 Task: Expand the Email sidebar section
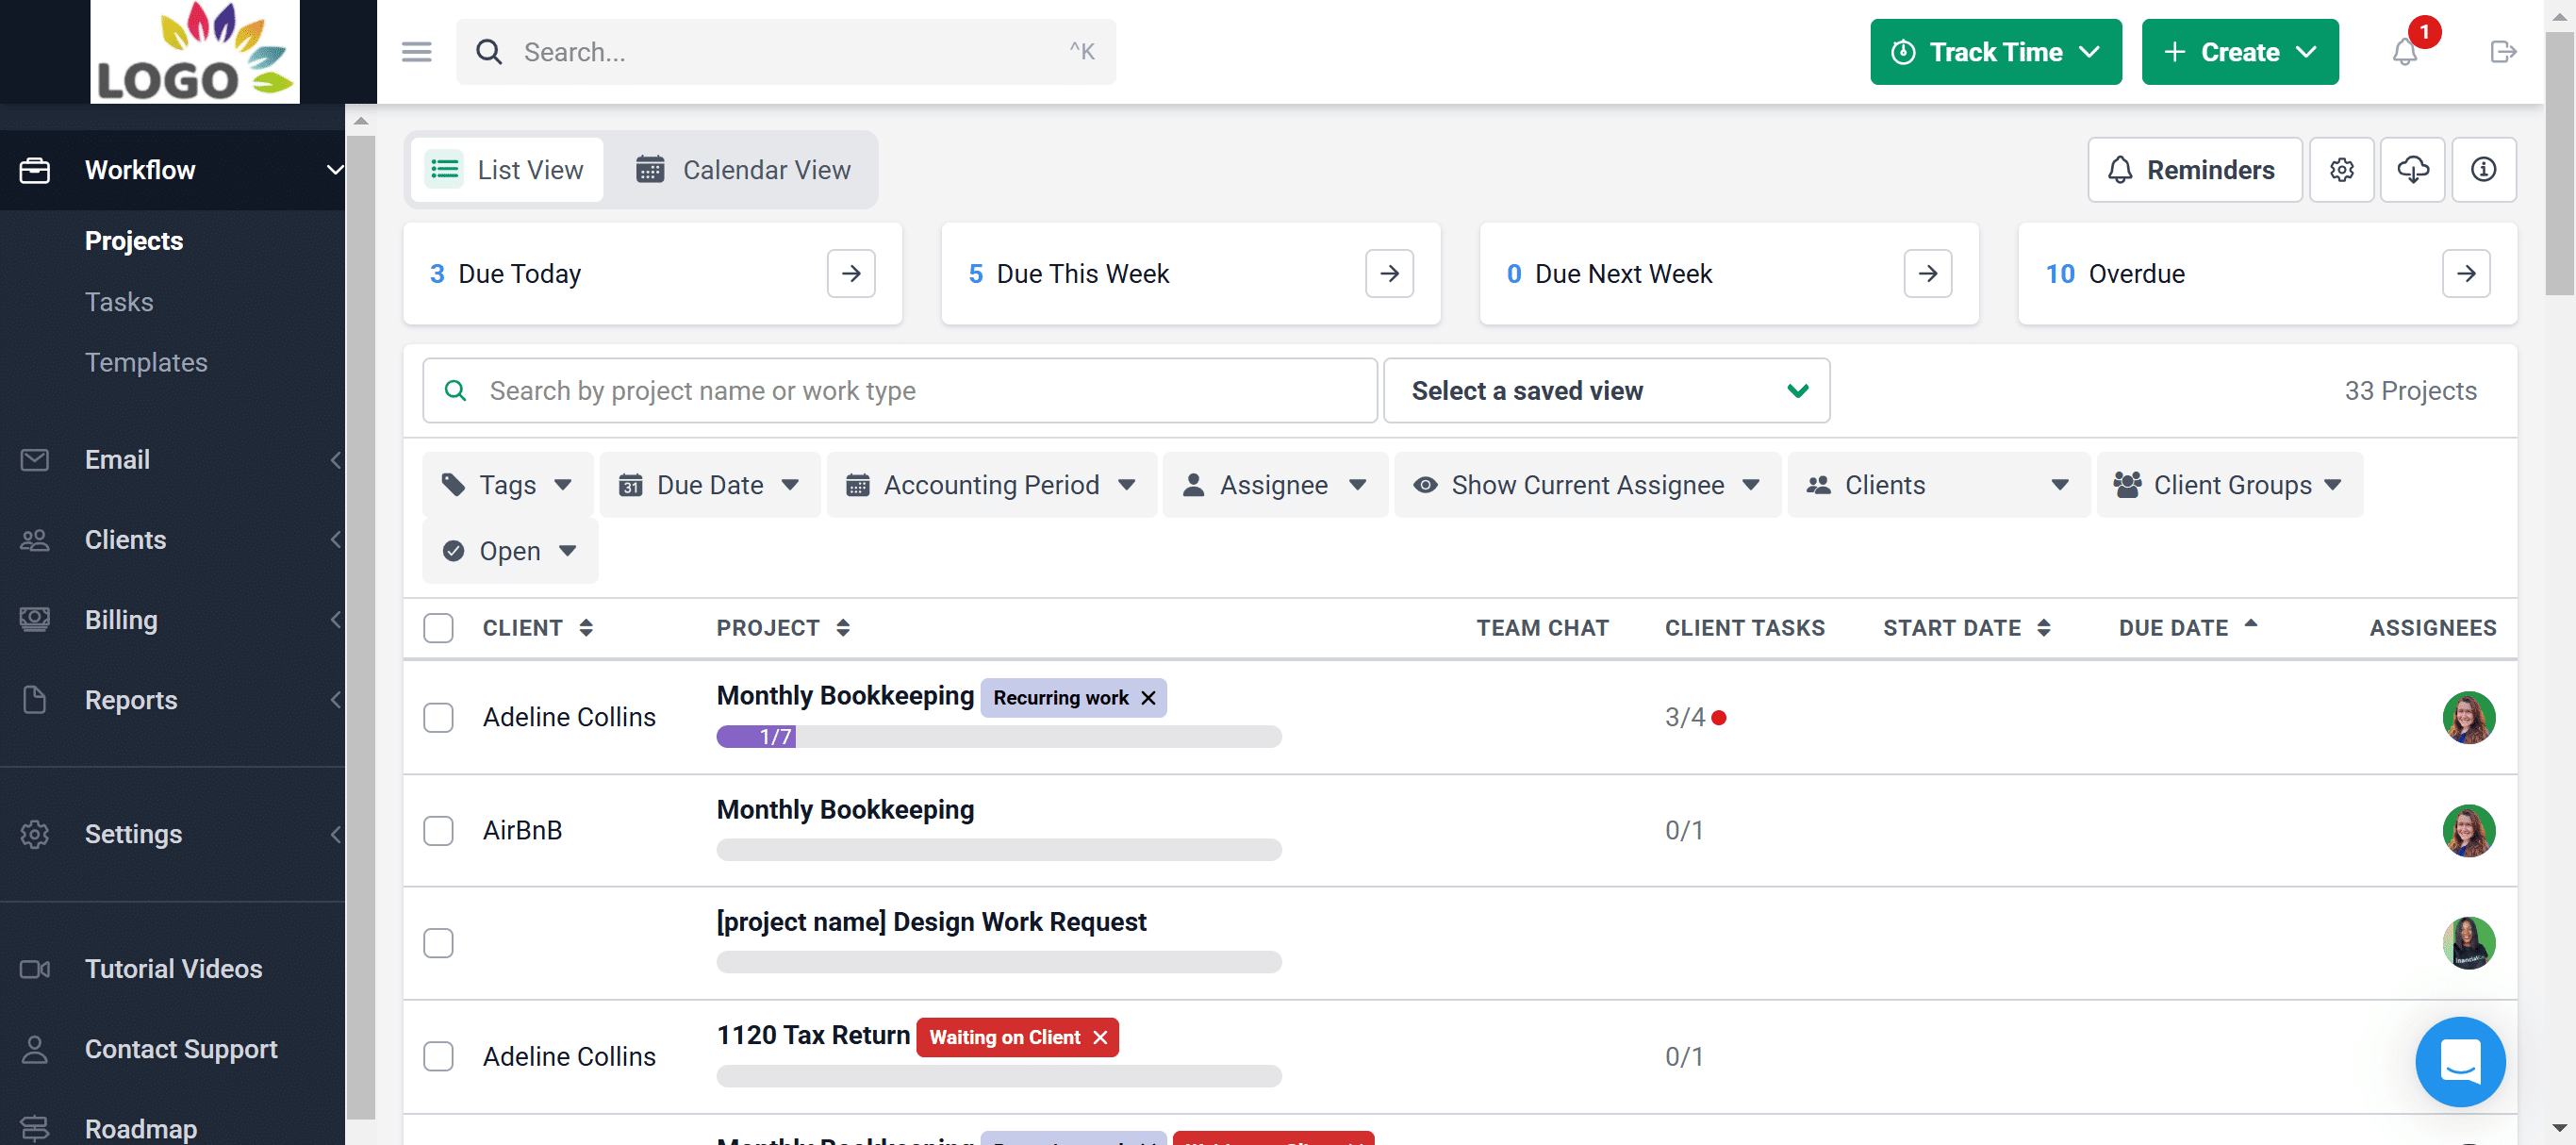pos(172,460)
